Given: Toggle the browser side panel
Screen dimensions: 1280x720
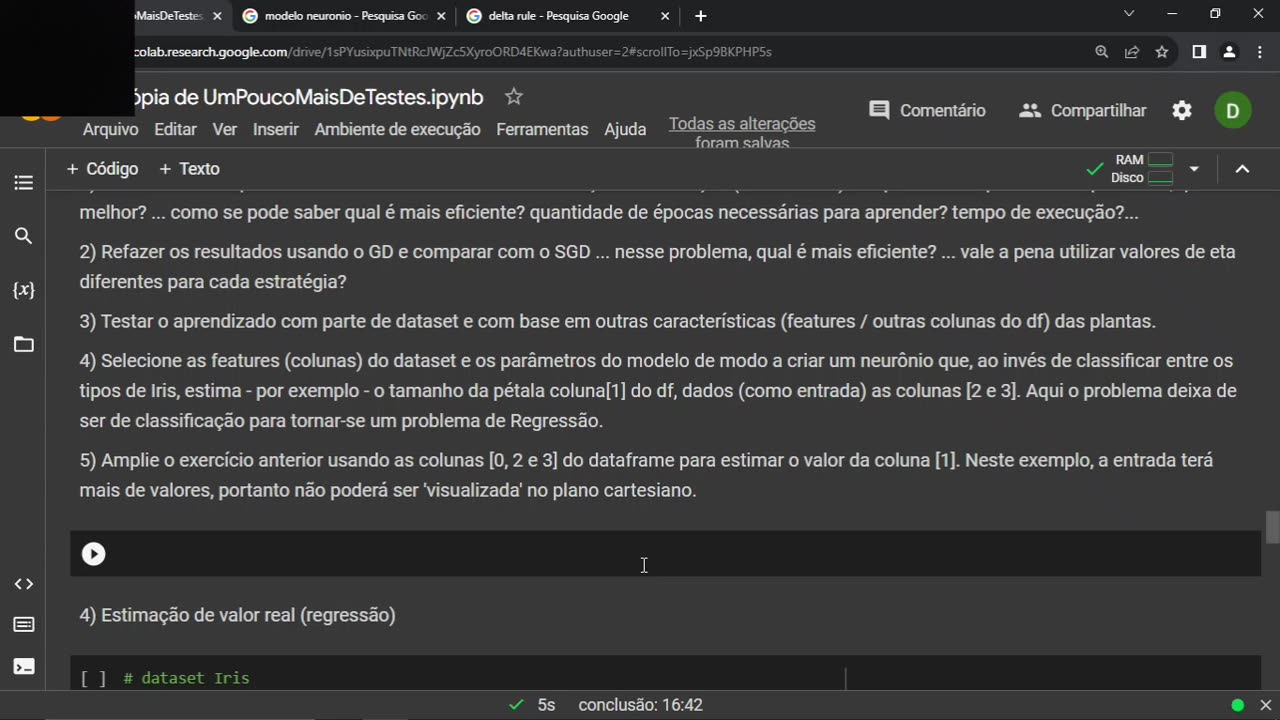Looking at the screenshot, I should tap(1199, 52).
